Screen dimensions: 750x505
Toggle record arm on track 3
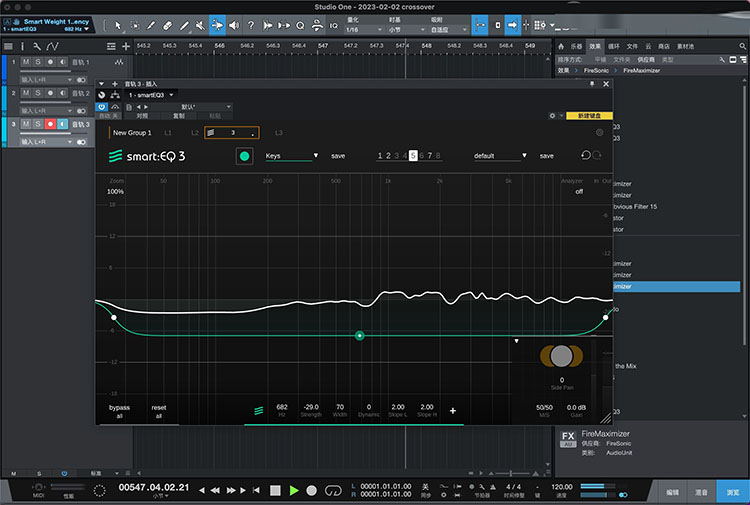pos(50,124)
